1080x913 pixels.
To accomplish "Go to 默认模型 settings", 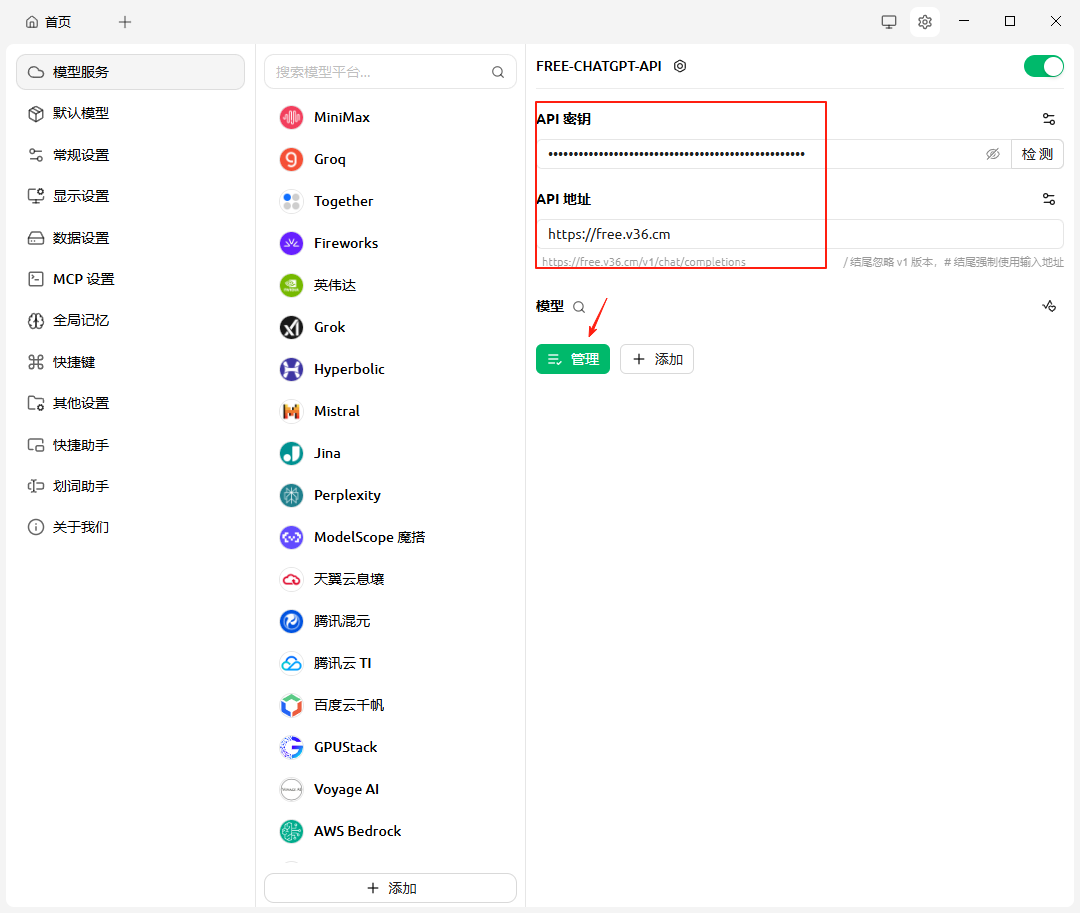I will pyautogui.click(x=130, y=114).
